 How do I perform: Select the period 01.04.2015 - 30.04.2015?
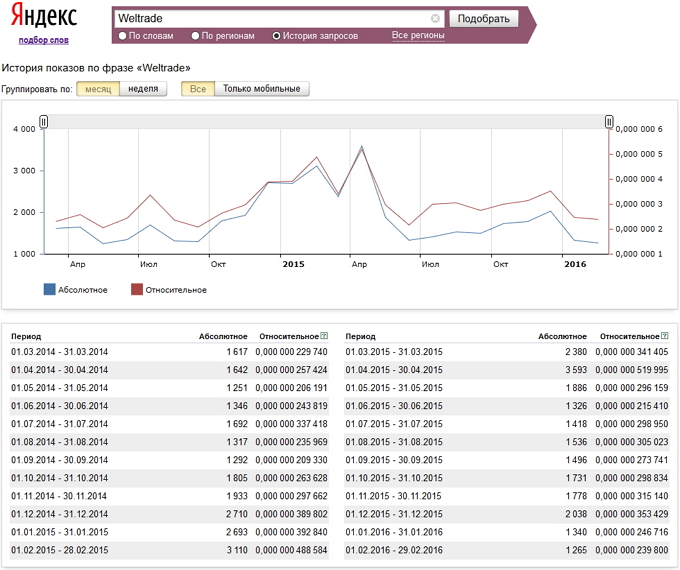point(394,370)
